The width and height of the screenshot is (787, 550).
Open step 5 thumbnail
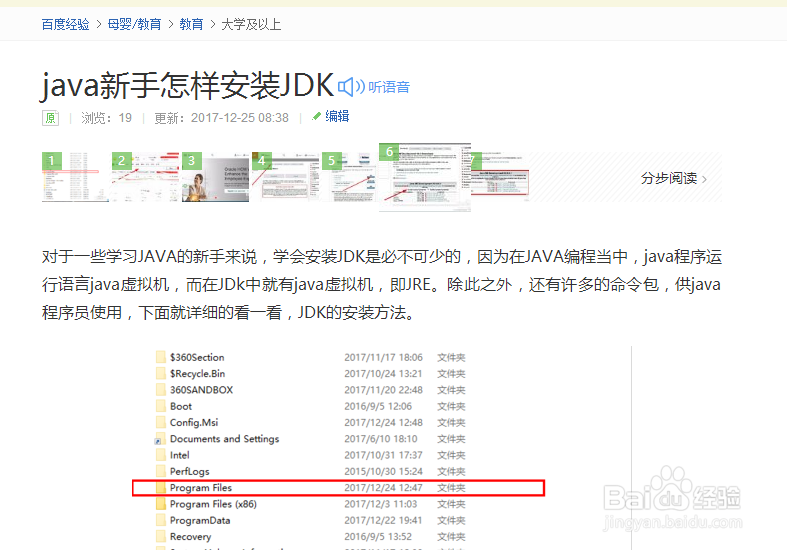[349, 177]
